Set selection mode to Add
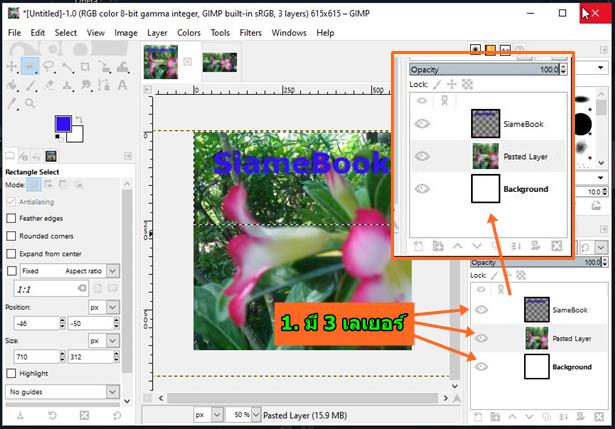 (x=49, y=184)
